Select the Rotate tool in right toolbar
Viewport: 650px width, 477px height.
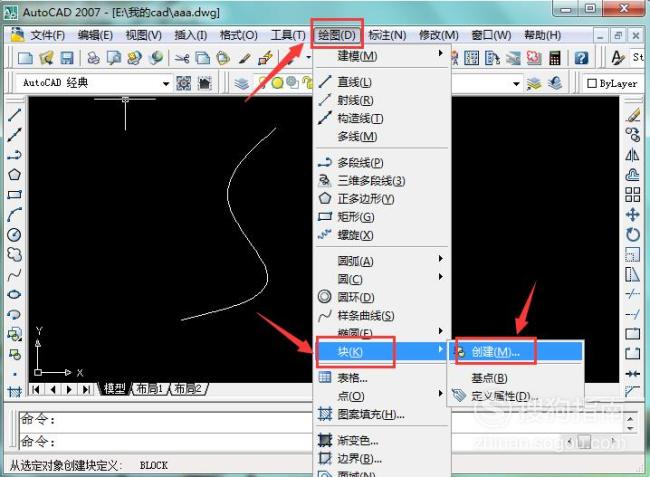(x=633, y=234)
